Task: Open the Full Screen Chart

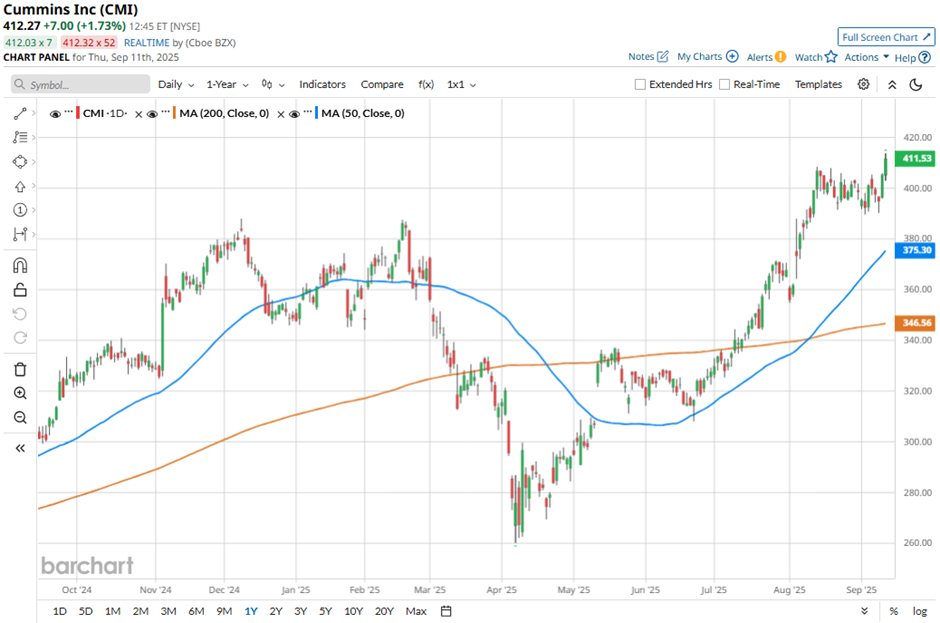Action: pos(885,37)
